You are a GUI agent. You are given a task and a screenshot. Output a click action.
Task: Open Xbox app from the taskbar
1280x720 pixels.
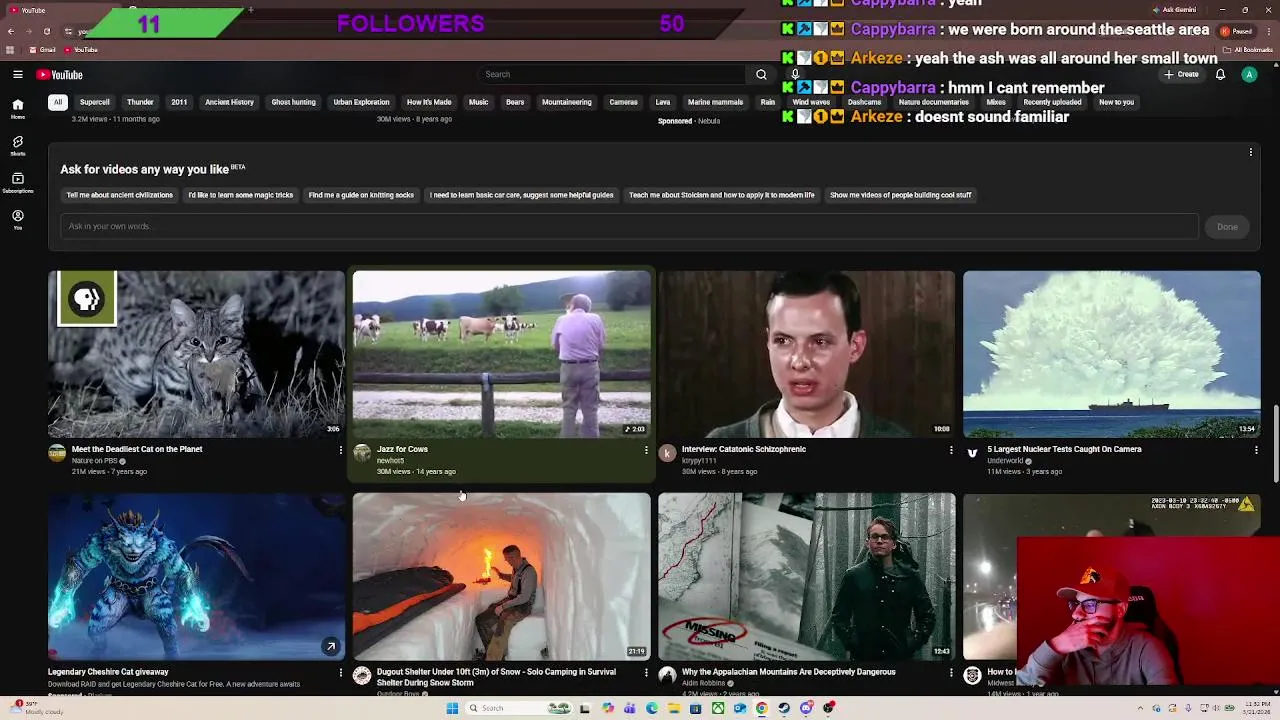718,708
